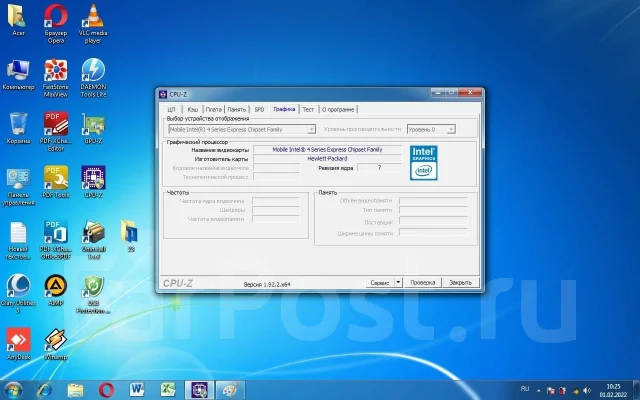
Task: Click the Закрыть button
Action: click(460, 282)
